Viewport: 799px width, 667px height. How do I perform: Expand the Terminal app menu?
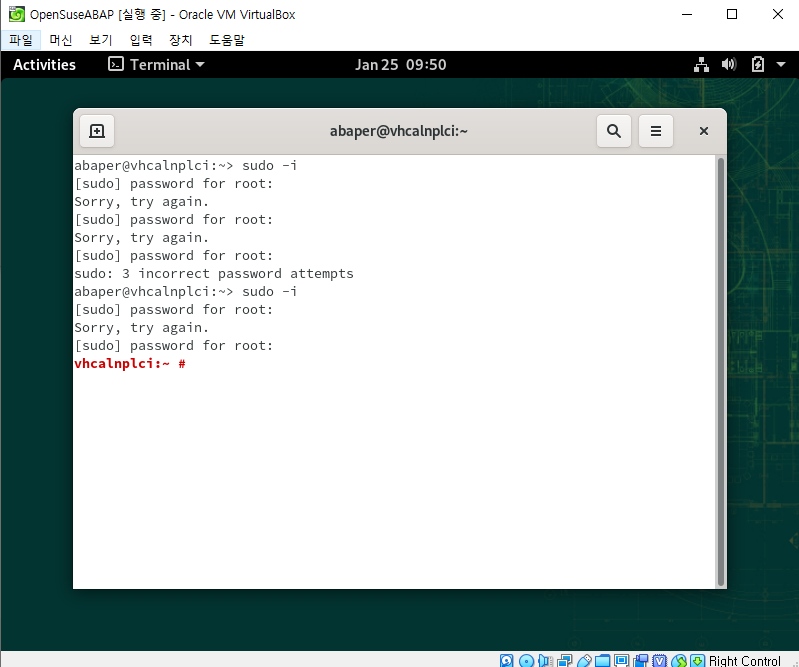click(156, 65)
